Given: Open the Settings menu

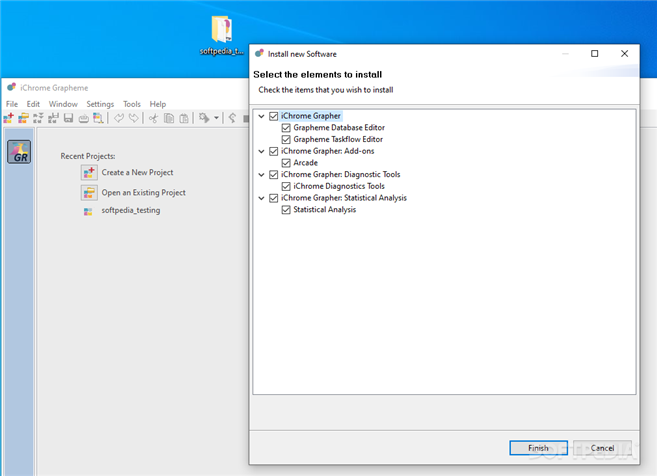Looking at the screenshot, I should (x=100, y=104).
